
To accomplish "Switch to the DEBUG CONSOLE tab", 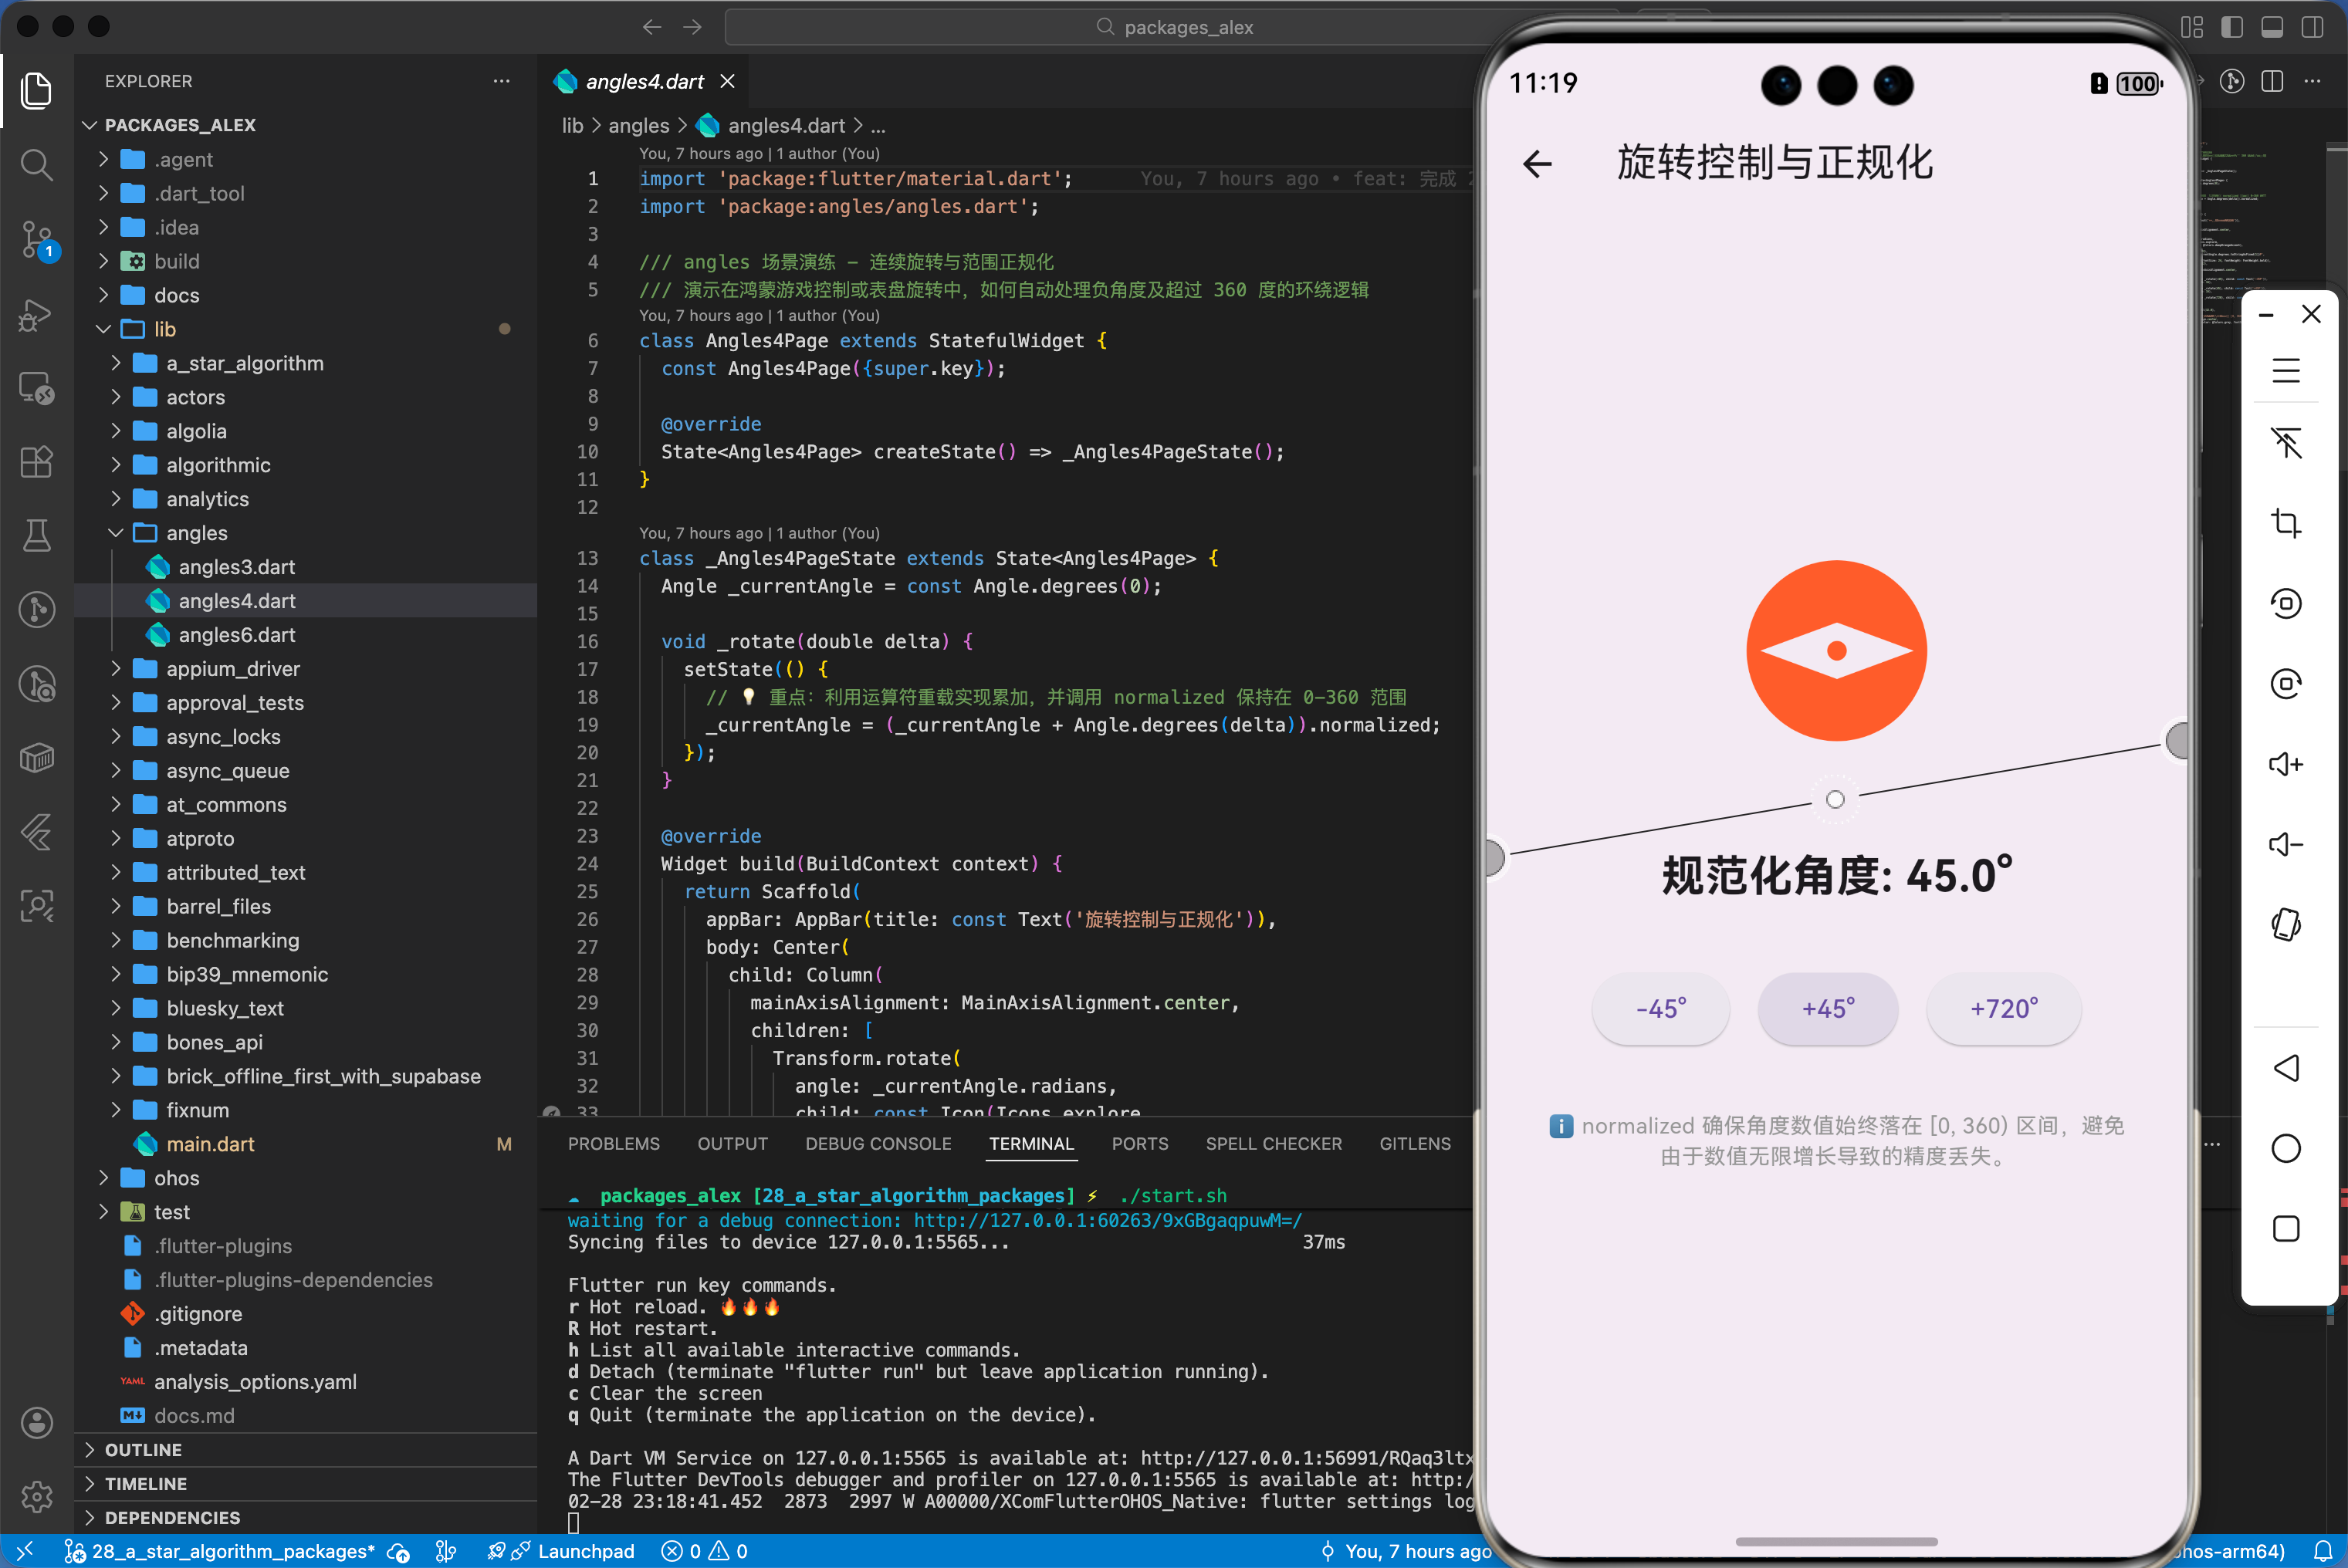I will (x=878, y=1143).
